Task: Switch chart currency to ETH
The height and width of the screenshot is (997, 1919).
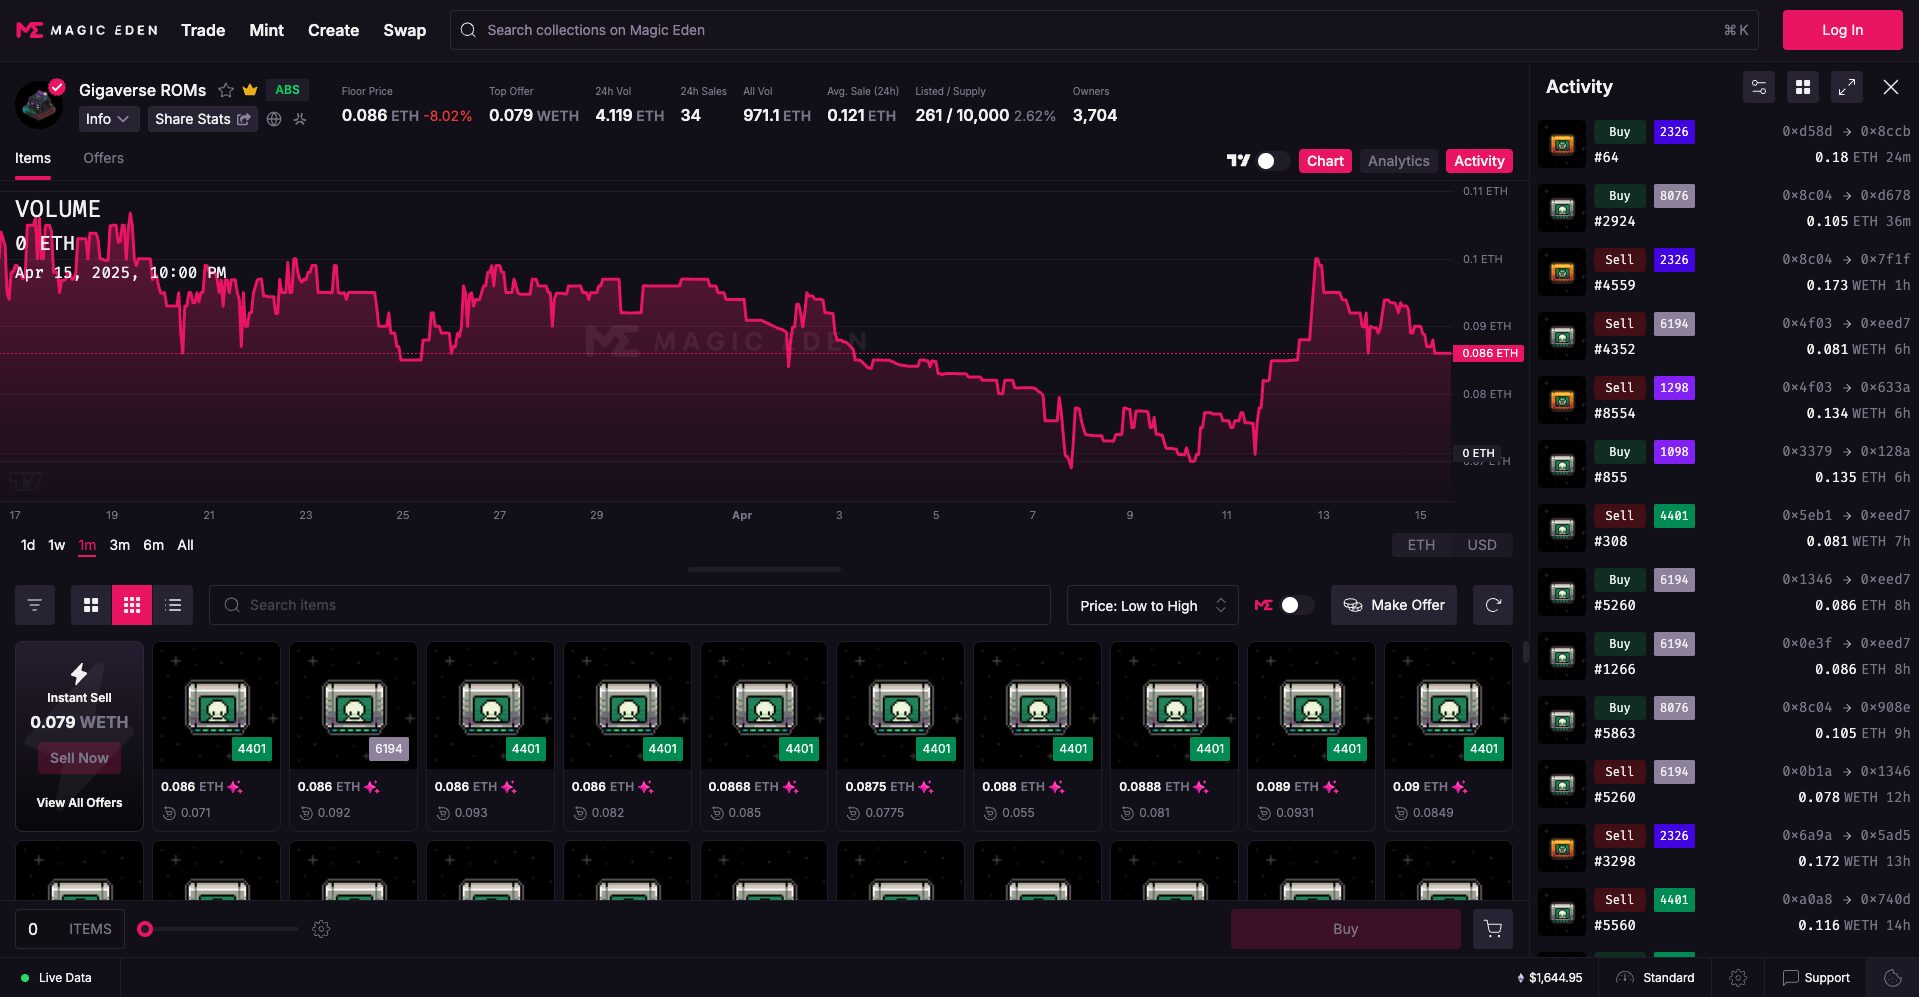Action: [x=1421, y=545]
